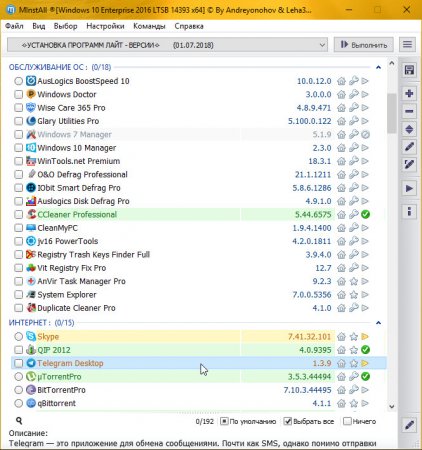Open the Настройки menu

coord(105,26)
